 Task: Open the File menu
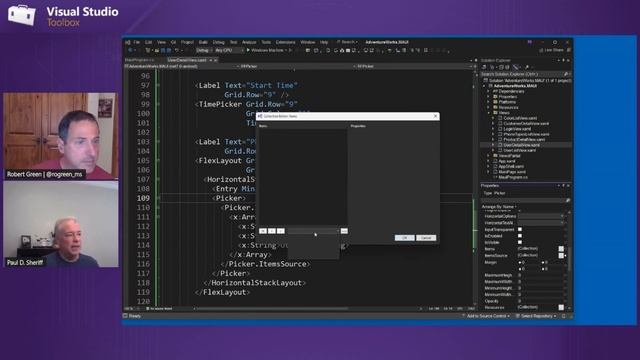tap(136, 42)
